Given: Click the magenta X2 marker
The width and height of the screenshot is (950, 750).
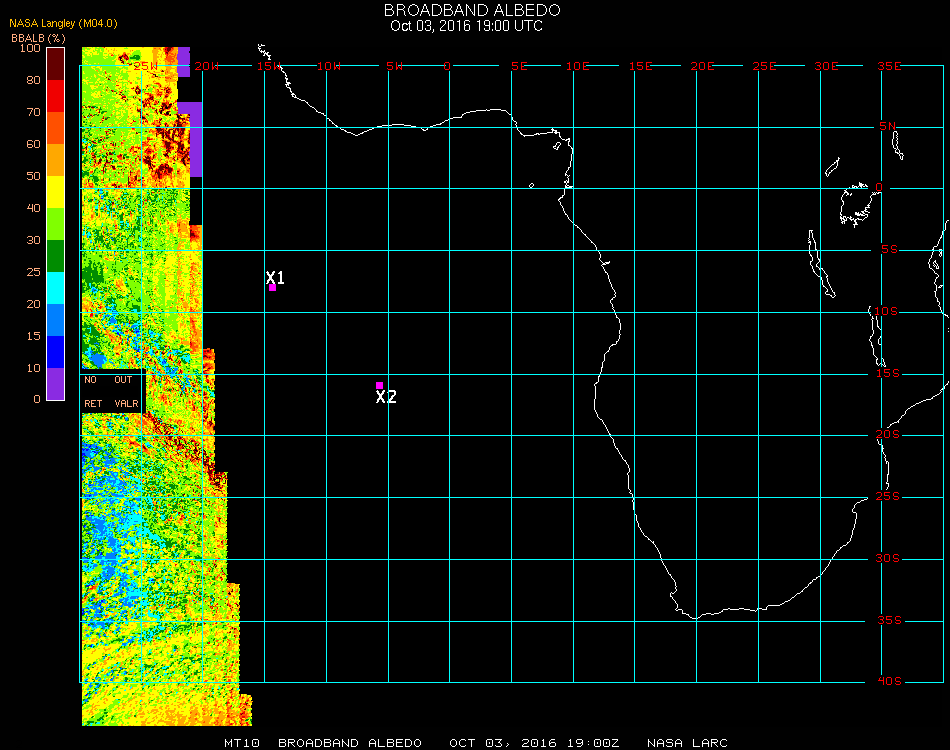Looking at the screenshot, I should [x=379, y=386].
